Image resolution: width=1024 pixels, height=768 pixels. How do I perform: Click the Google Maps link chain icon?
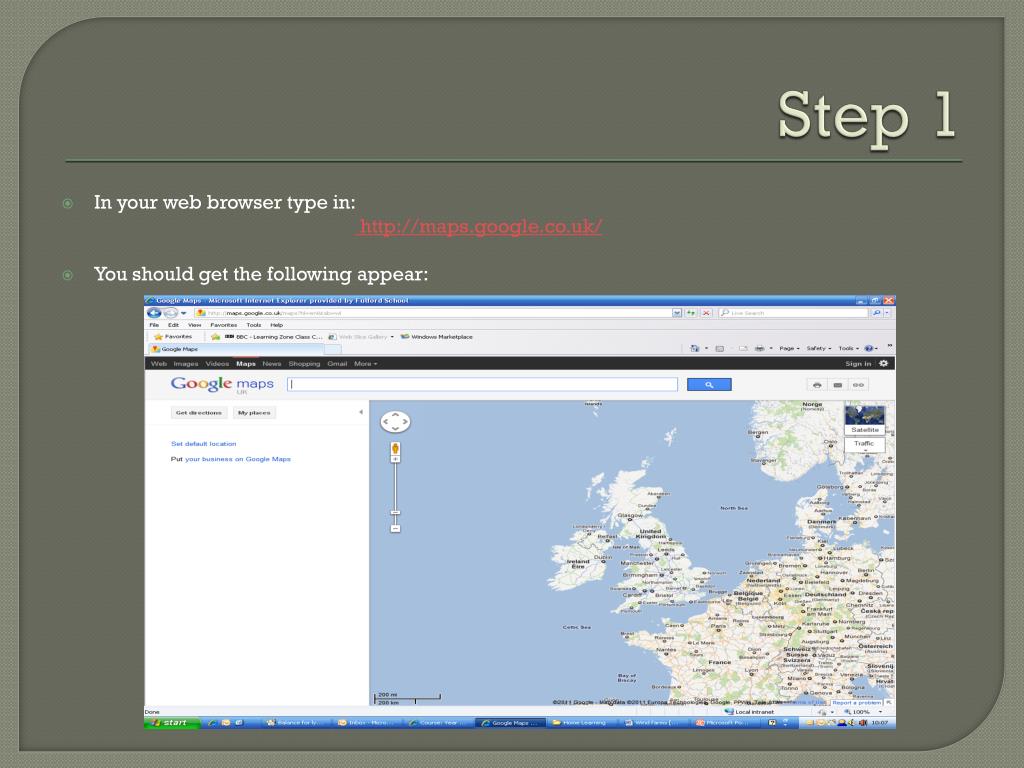click(x=858, y=385)
